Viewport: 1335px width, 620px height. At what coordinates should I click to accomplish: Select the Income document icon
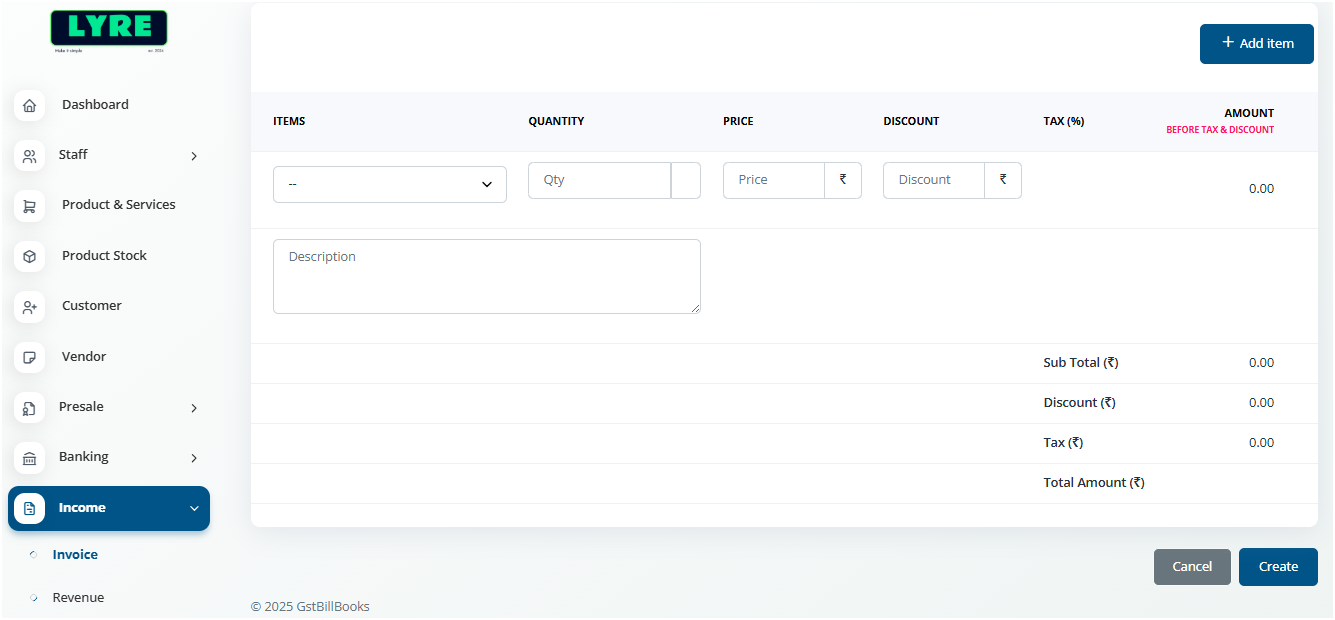[x=29, y=508]
